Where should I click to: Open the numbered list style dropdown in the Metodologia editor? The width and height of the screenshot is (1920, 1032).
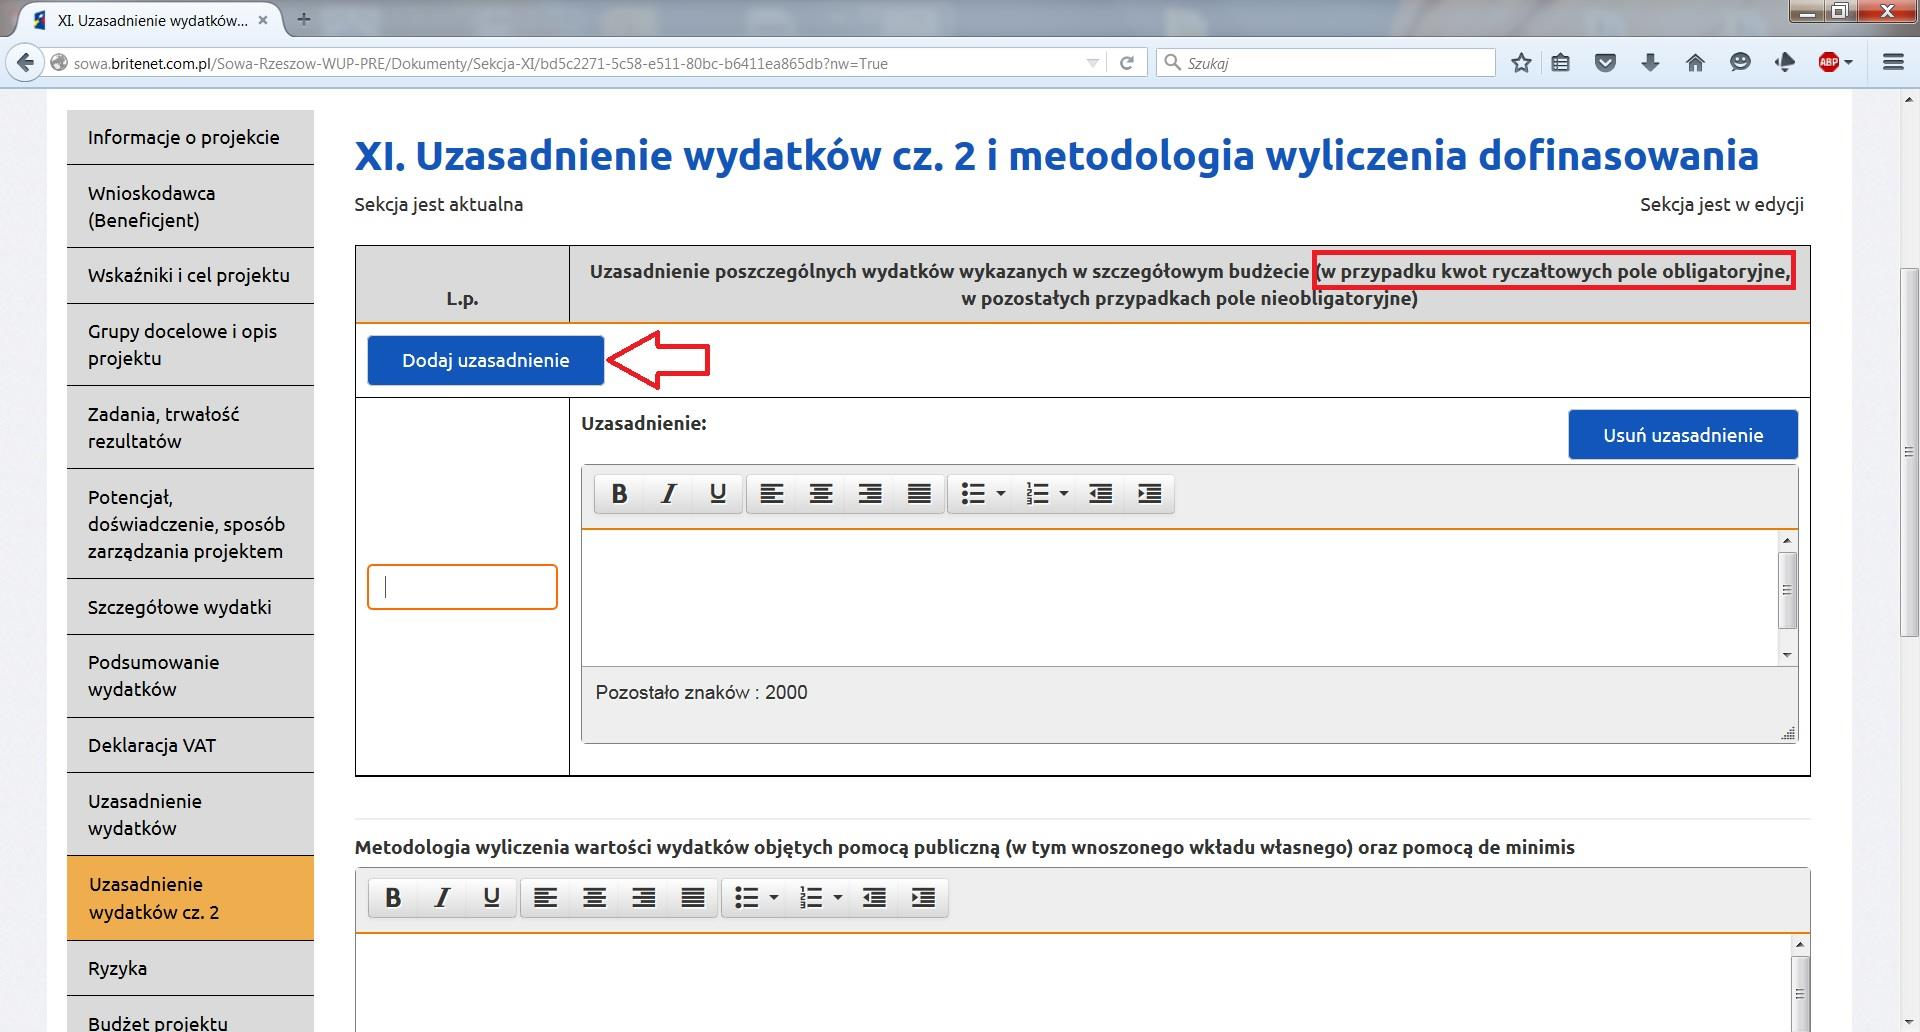(838, 897)
